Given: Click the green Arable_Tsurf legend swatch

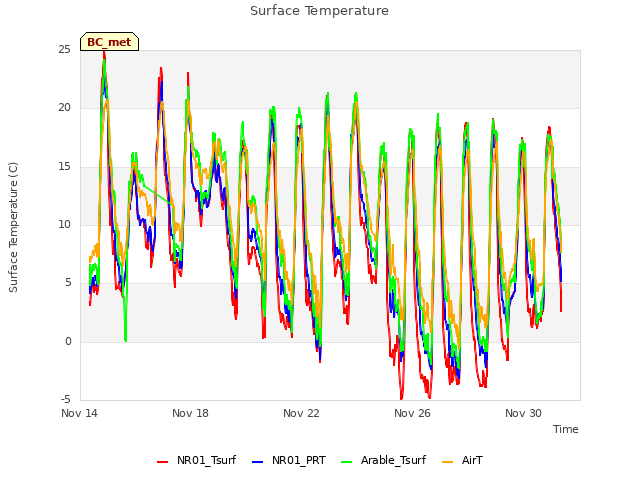Looking at the screenshot, I should tap(346, 462).
